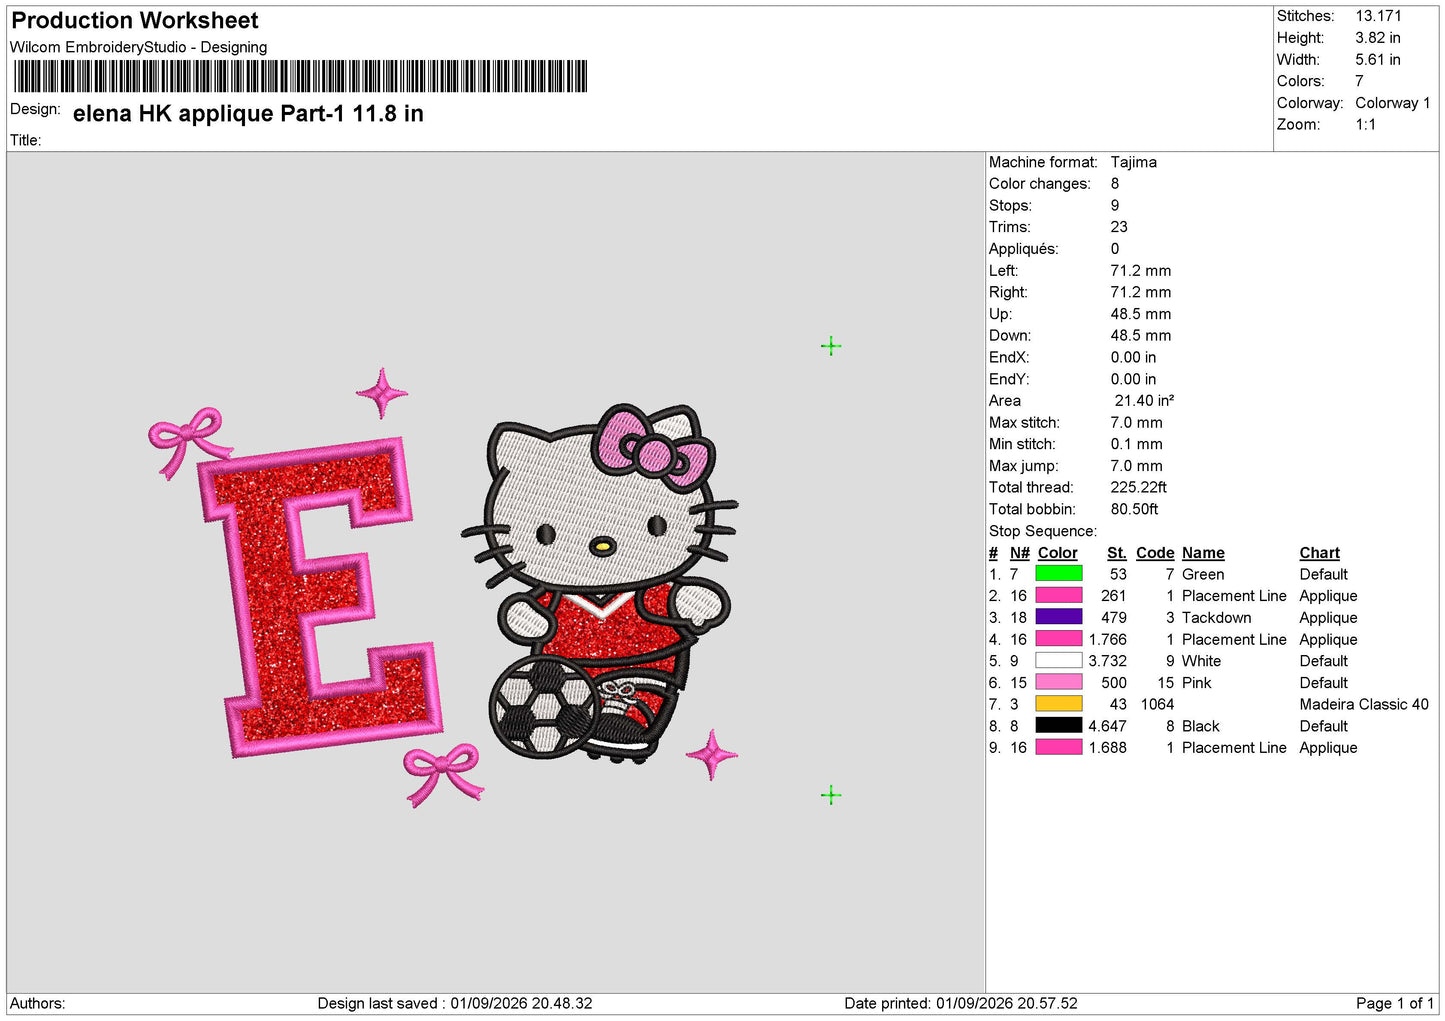This screenshot has width=1445, height=1021.
Task: Click the Area value 21.40 in²
Action: click(1144, 401)
